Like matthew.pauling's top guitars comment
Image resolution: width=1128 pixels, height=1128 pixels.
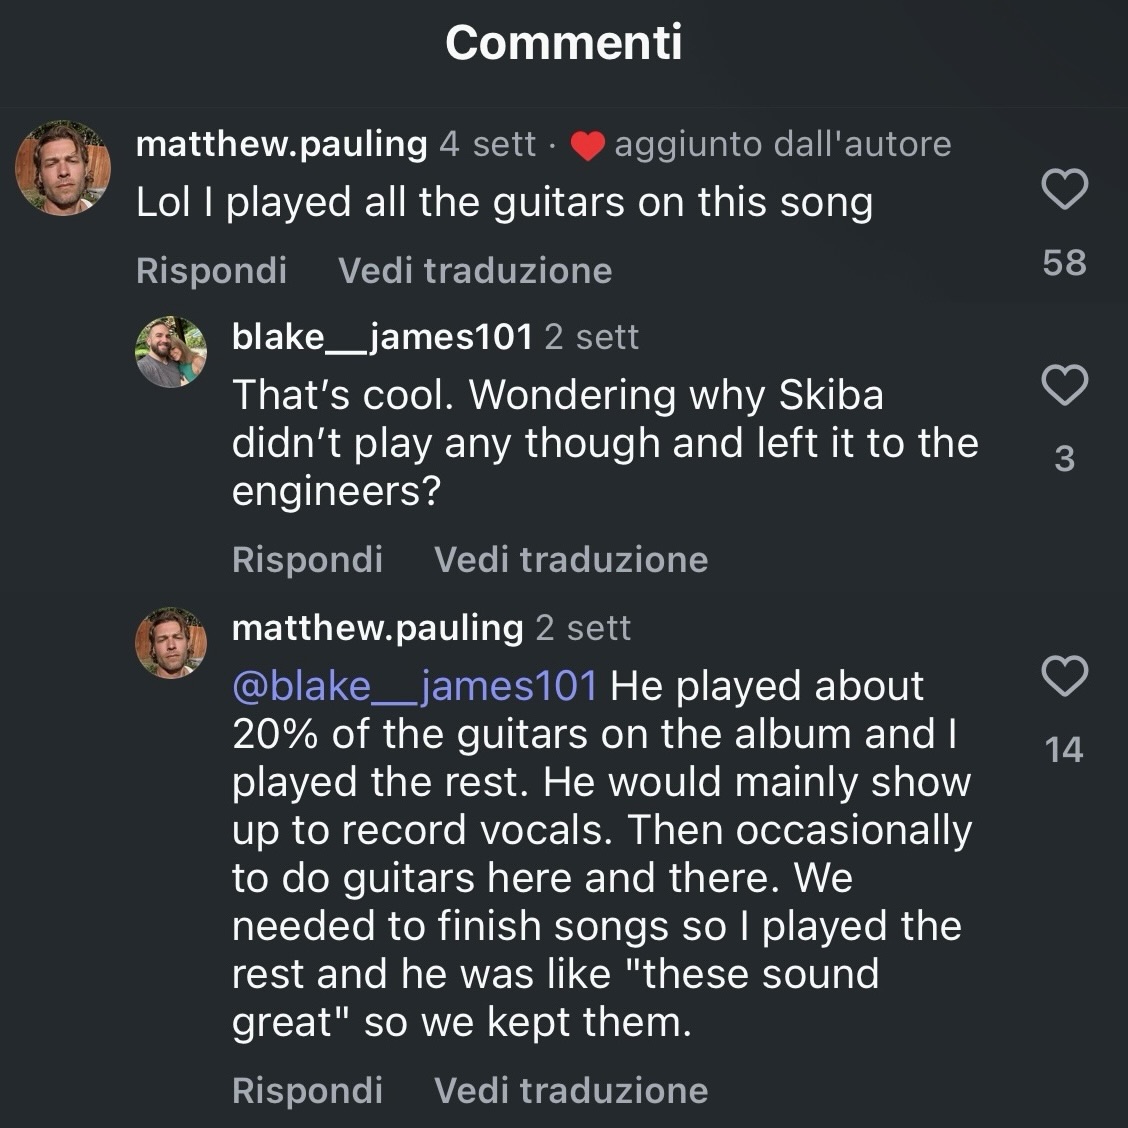(x=1064, y=189)
